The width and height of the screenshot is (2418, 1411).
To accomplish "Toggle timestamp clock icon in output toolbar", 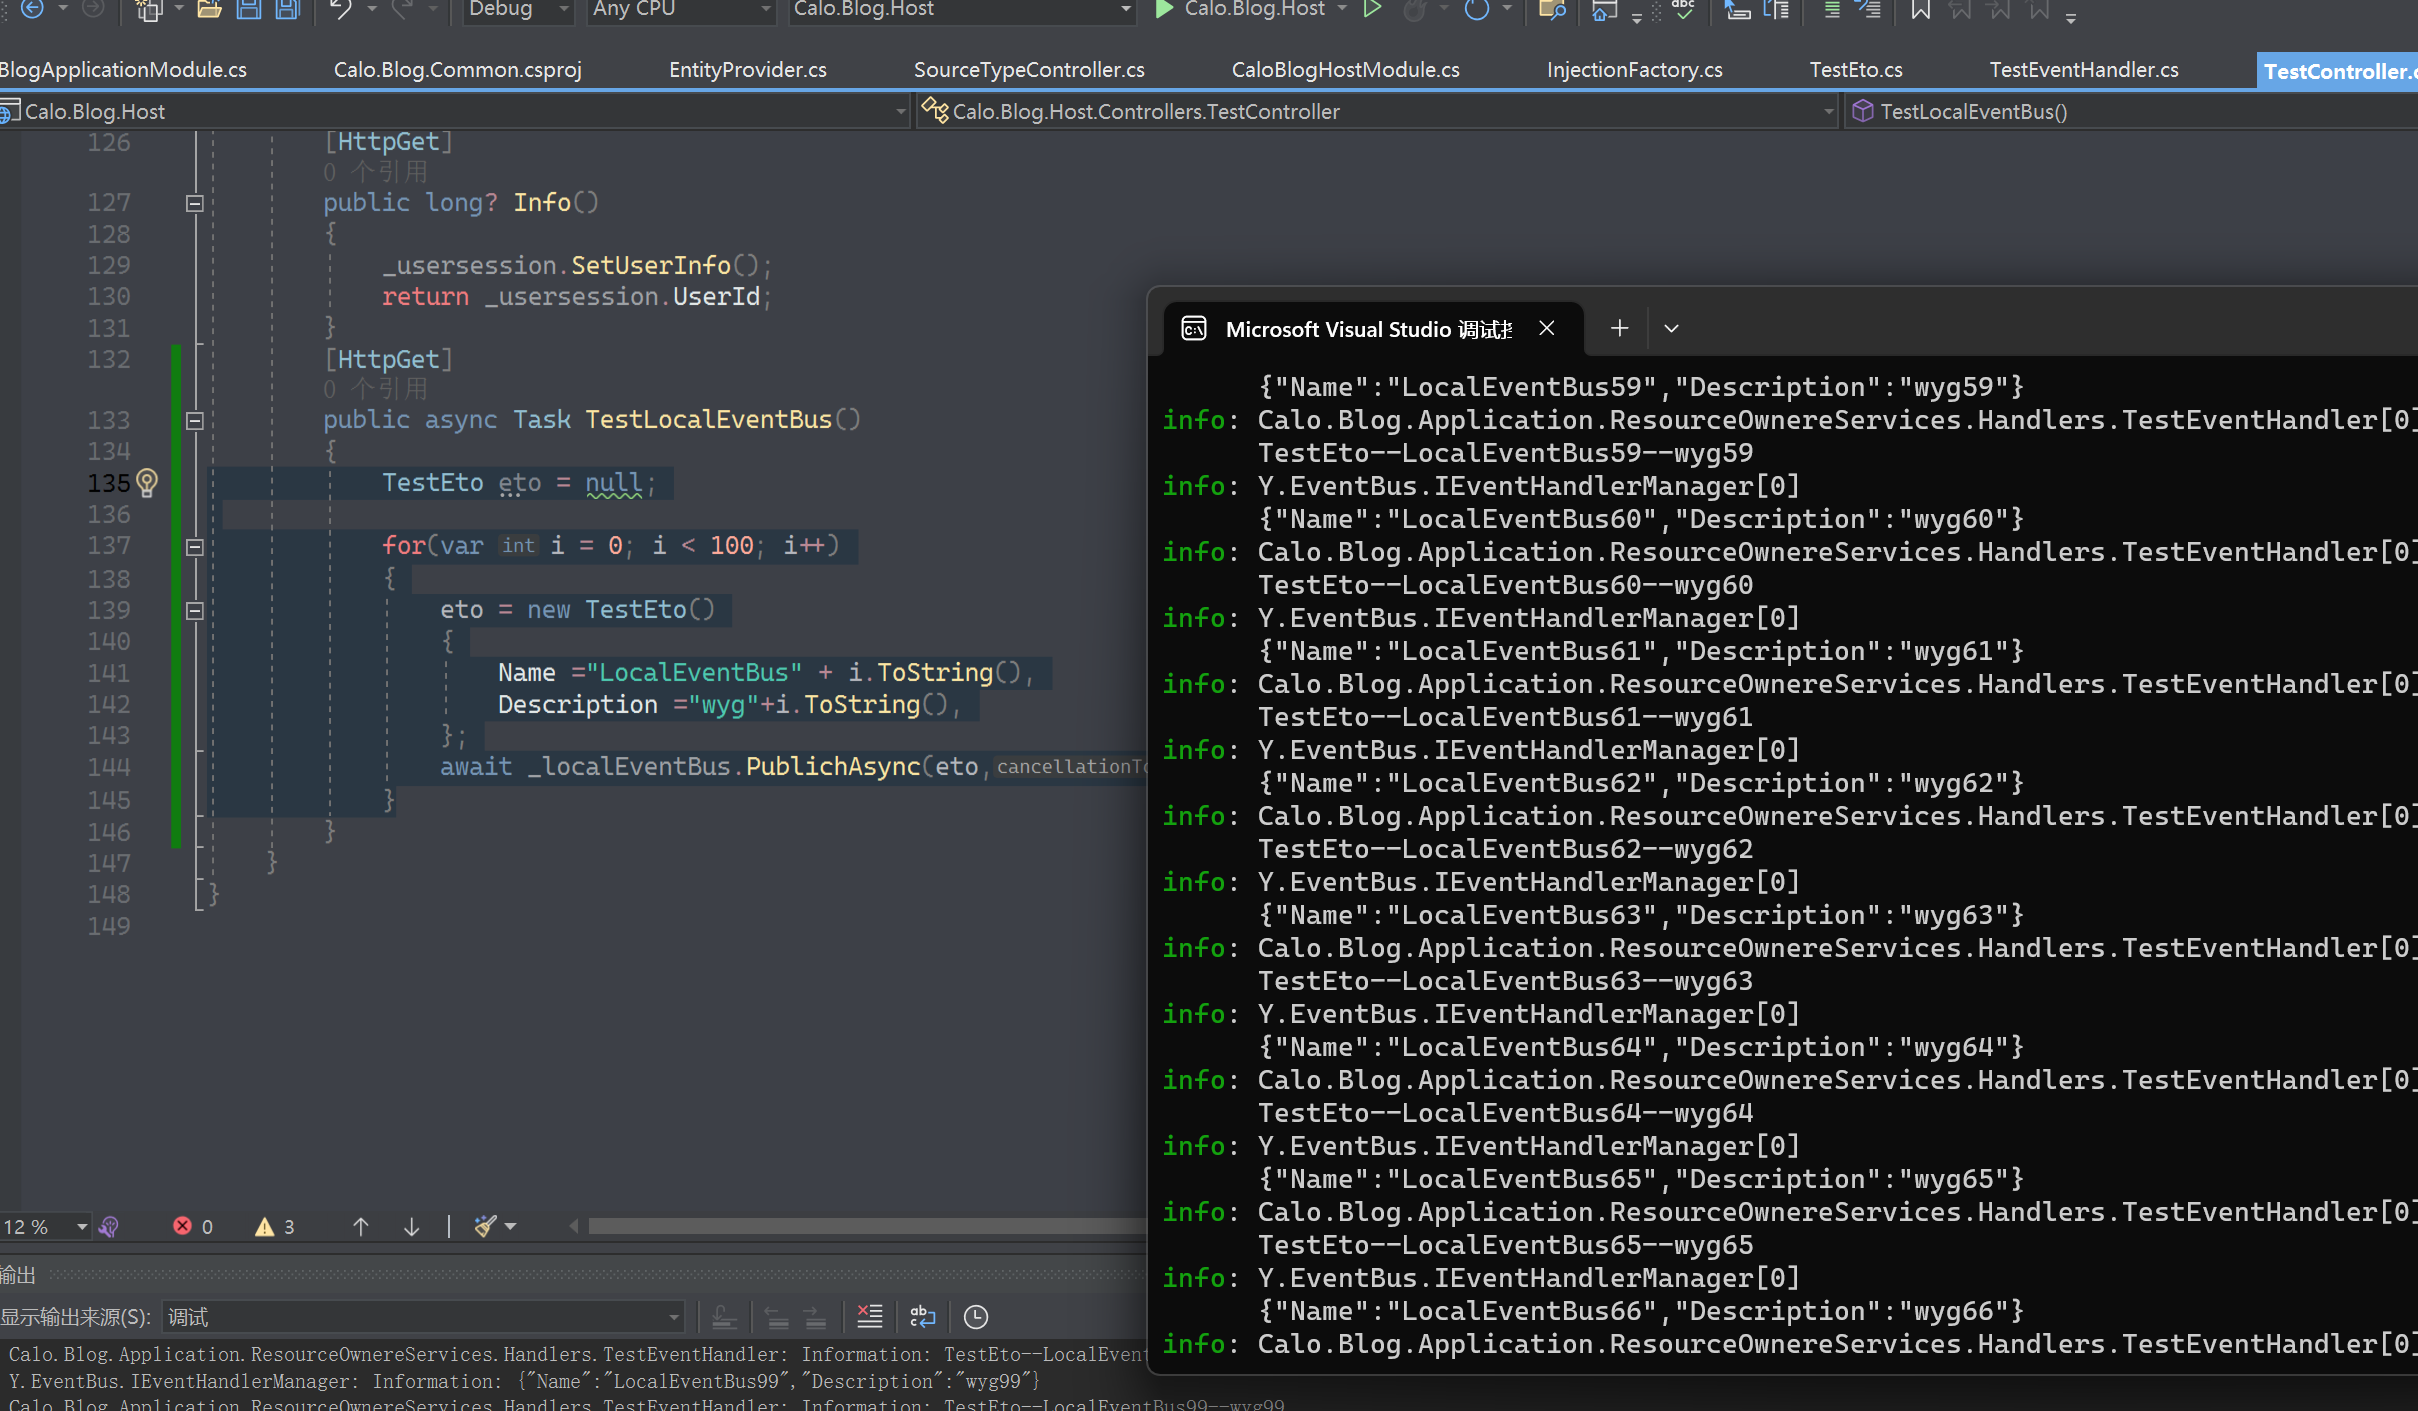I will pos(975,1317).
